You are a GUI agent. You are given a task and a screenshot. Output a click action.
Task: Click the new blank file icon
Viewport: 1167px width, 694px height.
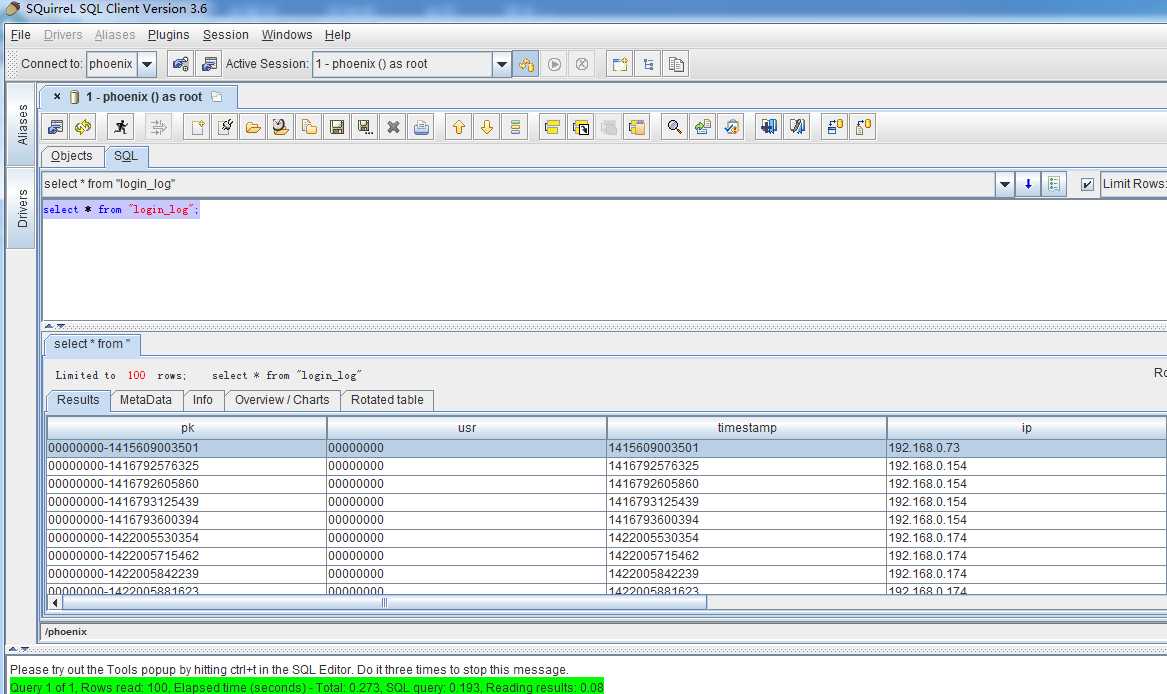coord(197,127)
